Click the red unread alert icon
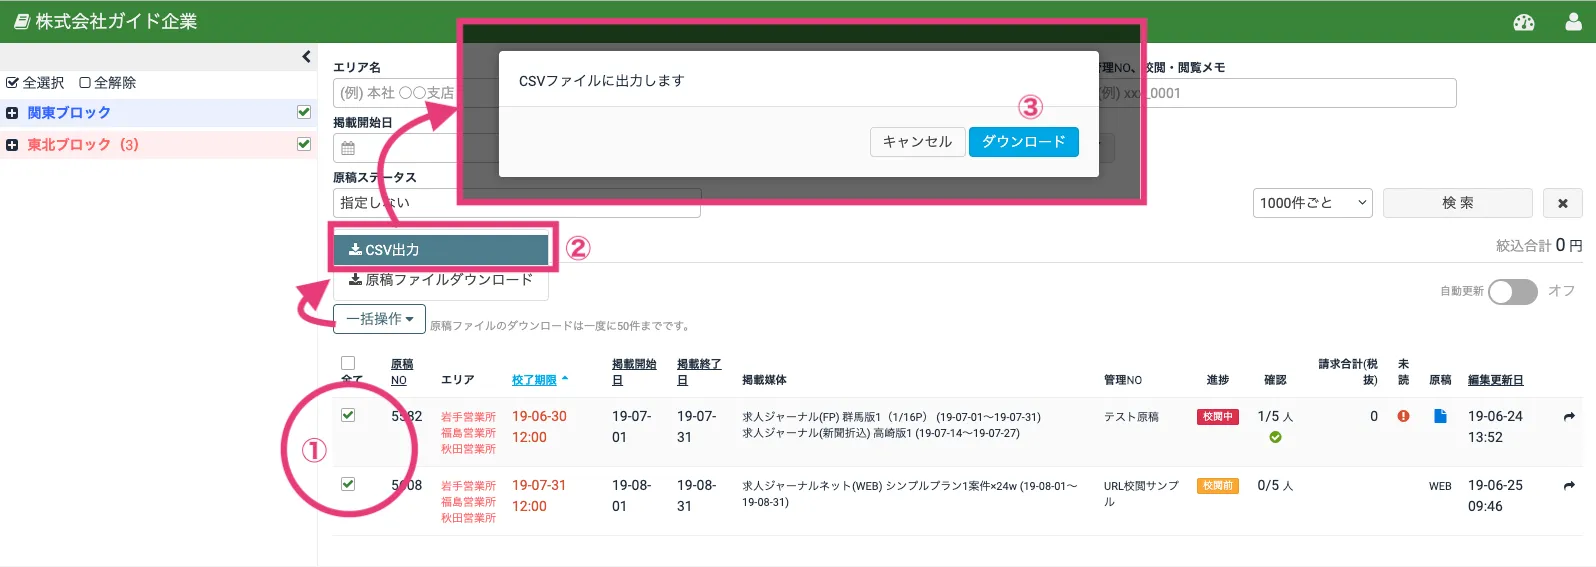This screenshot has height=567, width=1596. click(1403, 416)
